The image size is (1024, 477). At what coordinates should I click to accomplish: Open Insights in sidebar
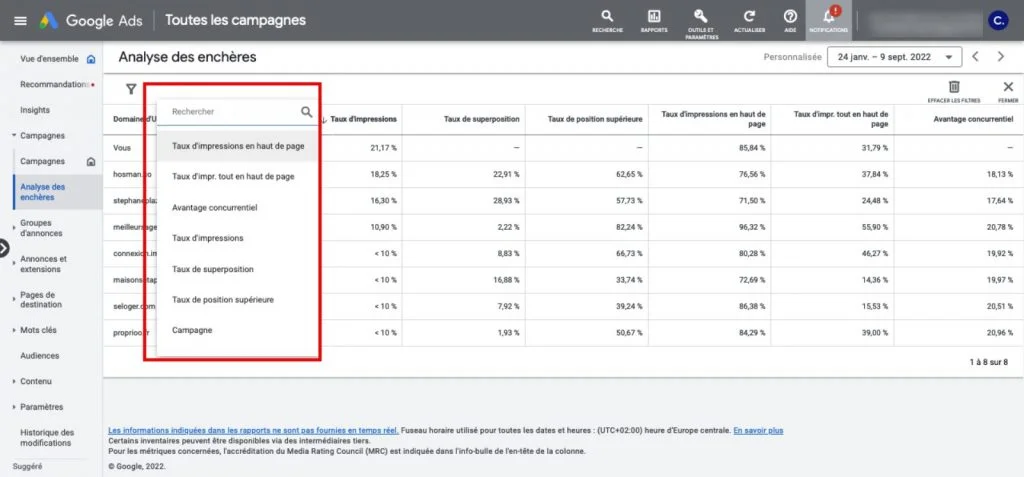(x=35, y=110)
